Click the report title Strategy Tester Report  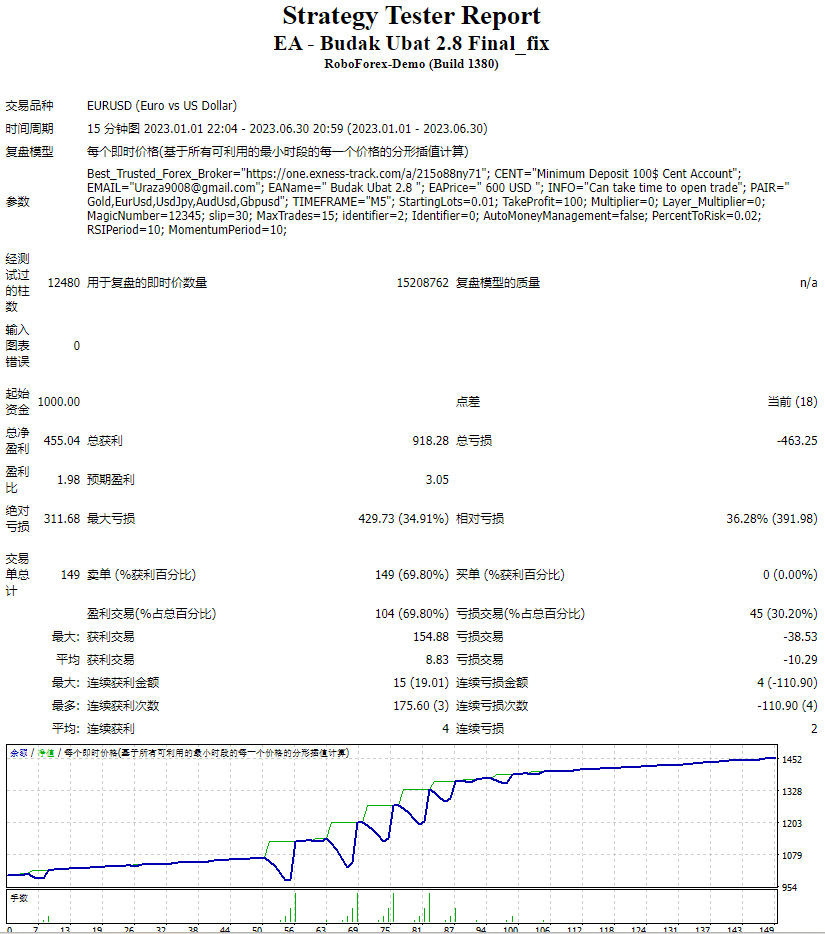pos(412,17)
